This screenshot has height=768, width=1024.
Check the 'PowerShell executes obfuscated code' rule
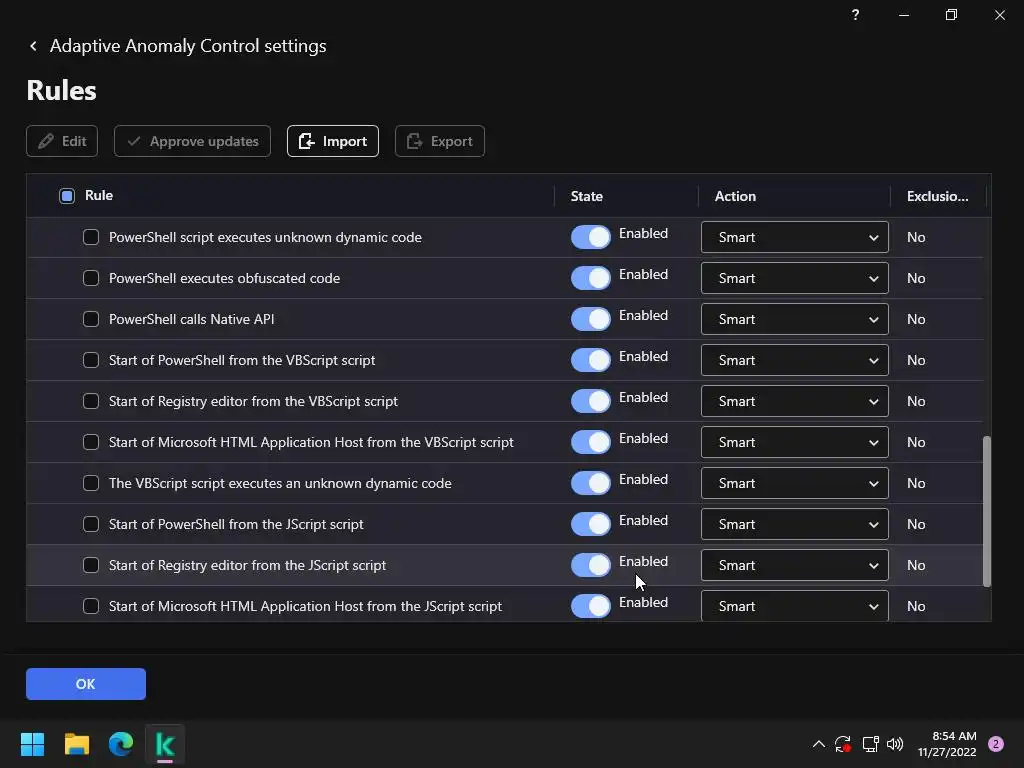(91, 278)
